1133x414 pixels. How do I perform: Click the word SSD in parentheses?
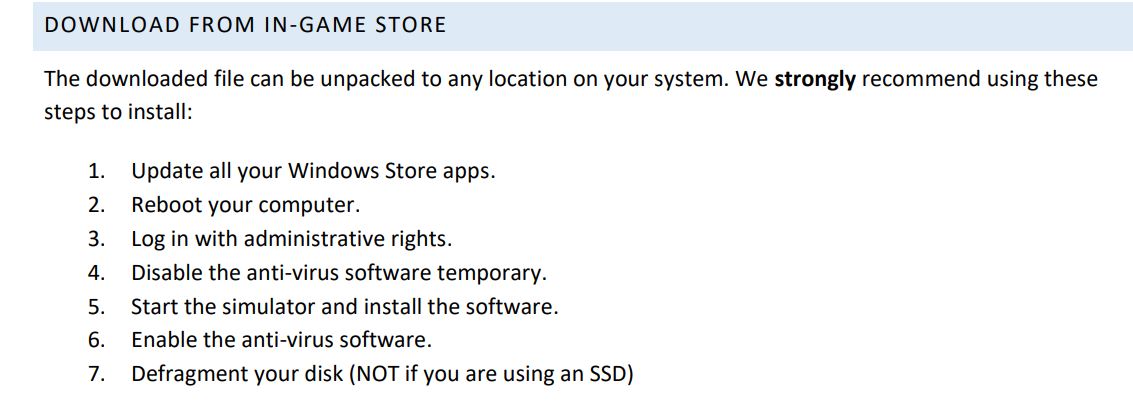(608, 374)
